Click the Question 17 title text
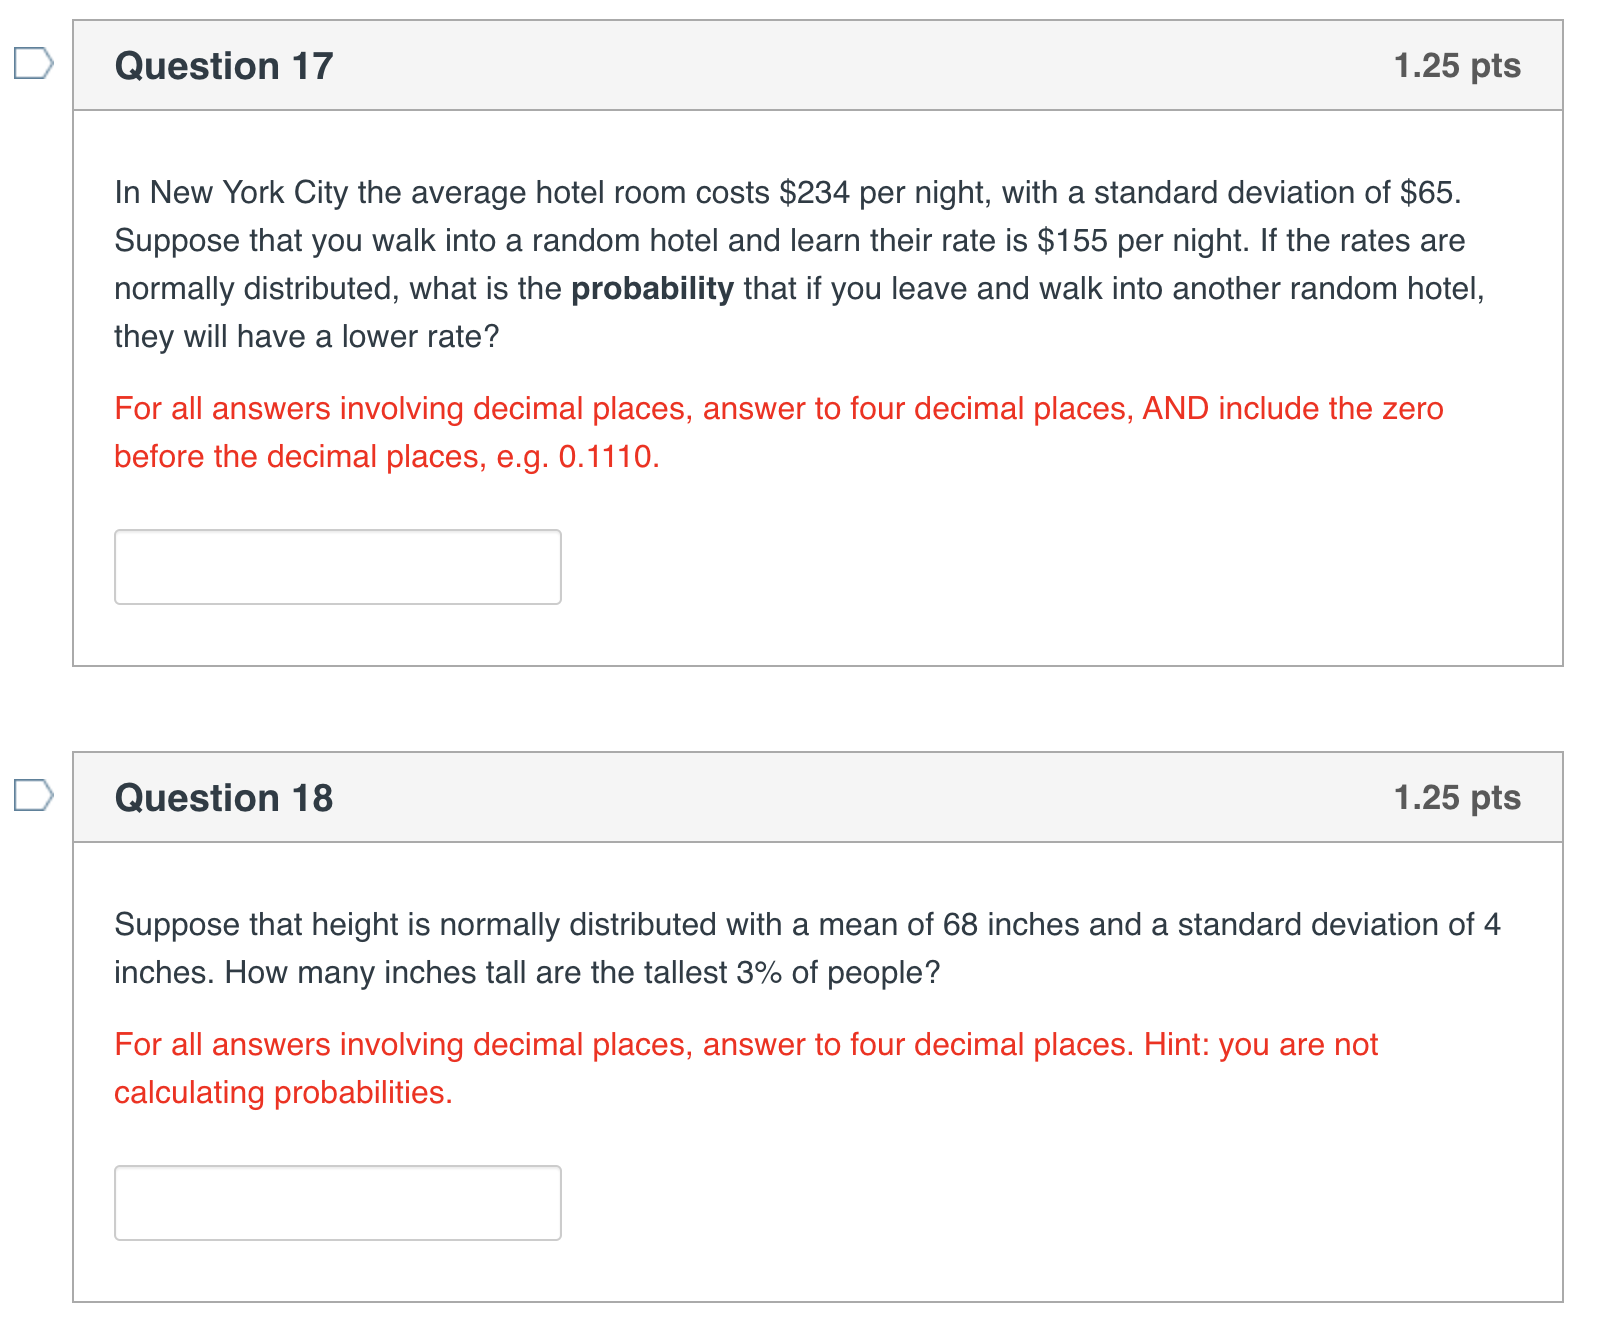This screenshot has height=1332, width=1598. coord(224,65)
